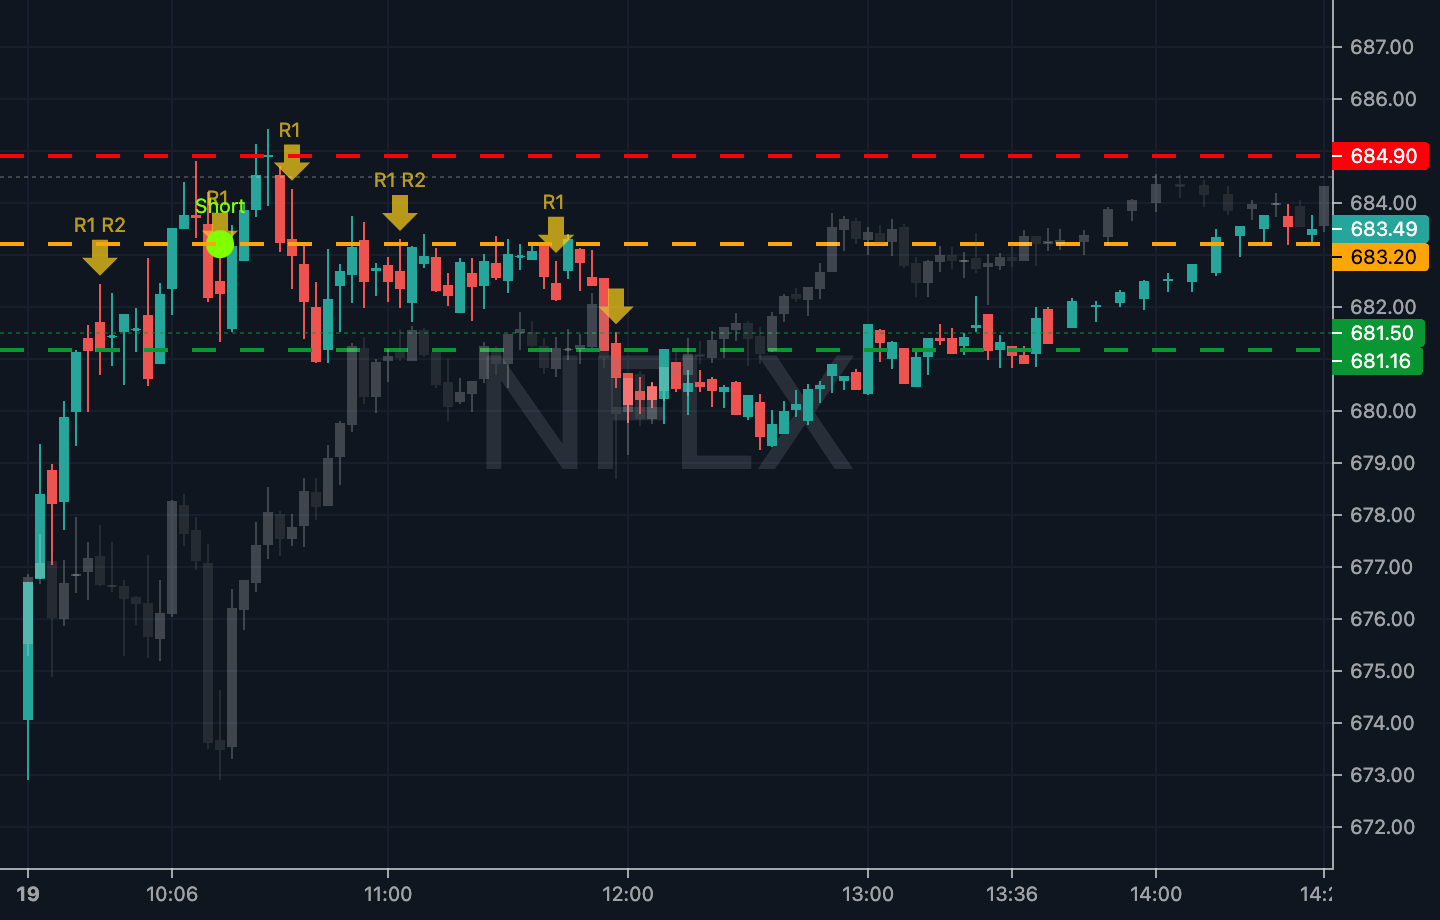Click the 10:06 label on time axis
The height and width of the screenshot is (920, 1440).
(x=172, y=894)
